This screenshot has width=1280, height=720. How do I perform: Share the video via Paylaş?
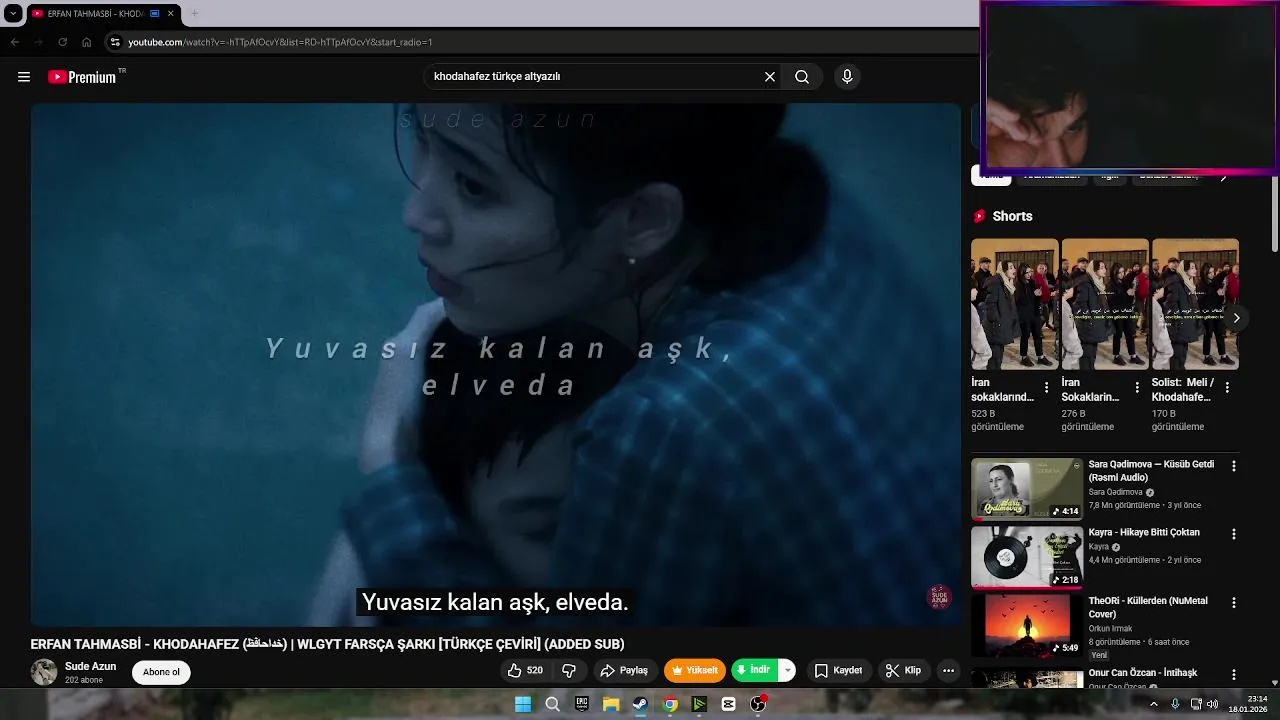(625, 671)
